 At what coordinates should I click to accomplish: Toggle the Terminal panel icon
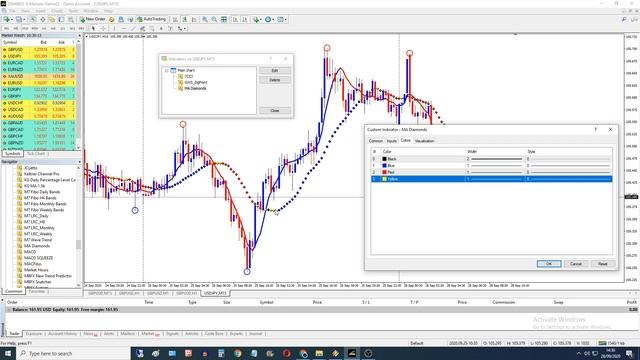pyautogui.click(x=61, y=19)
